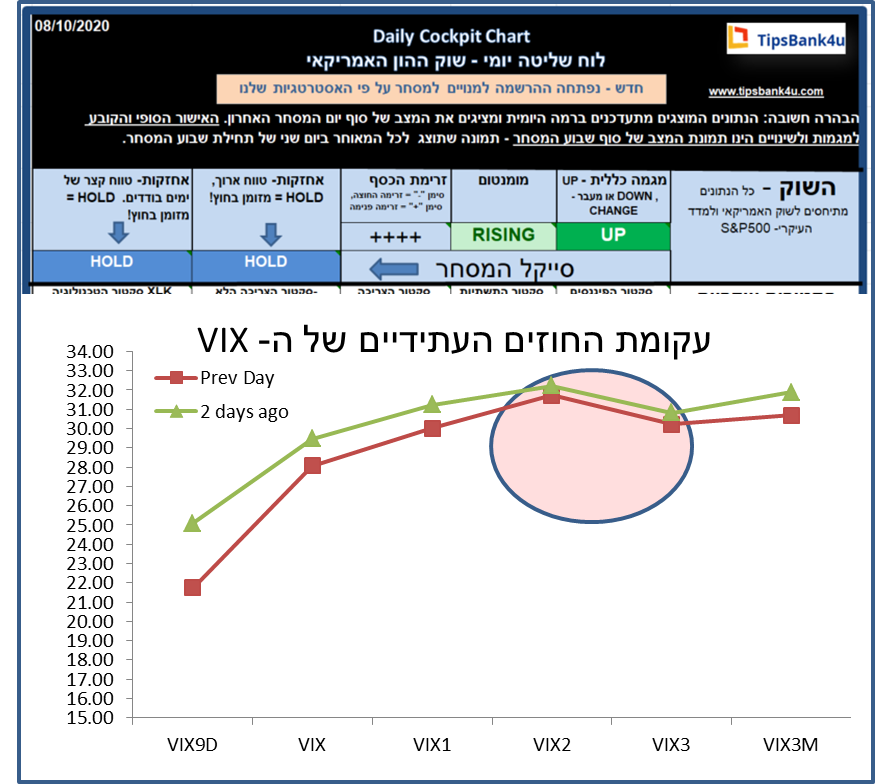The width and height of the screenshot is (875, 784).
Task: Click the 2 days ago legend entry
Action: [221, 412]
